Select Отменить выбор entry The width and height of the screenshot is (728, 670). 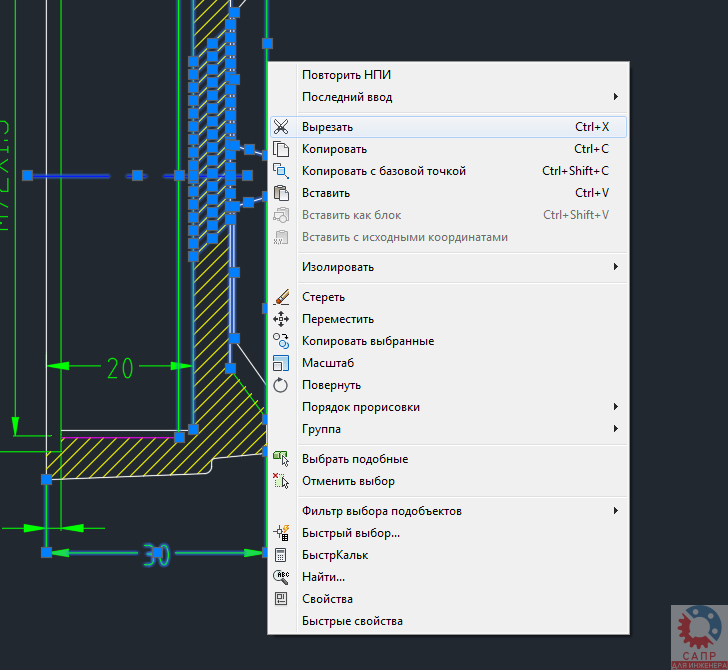pos(448,481)
